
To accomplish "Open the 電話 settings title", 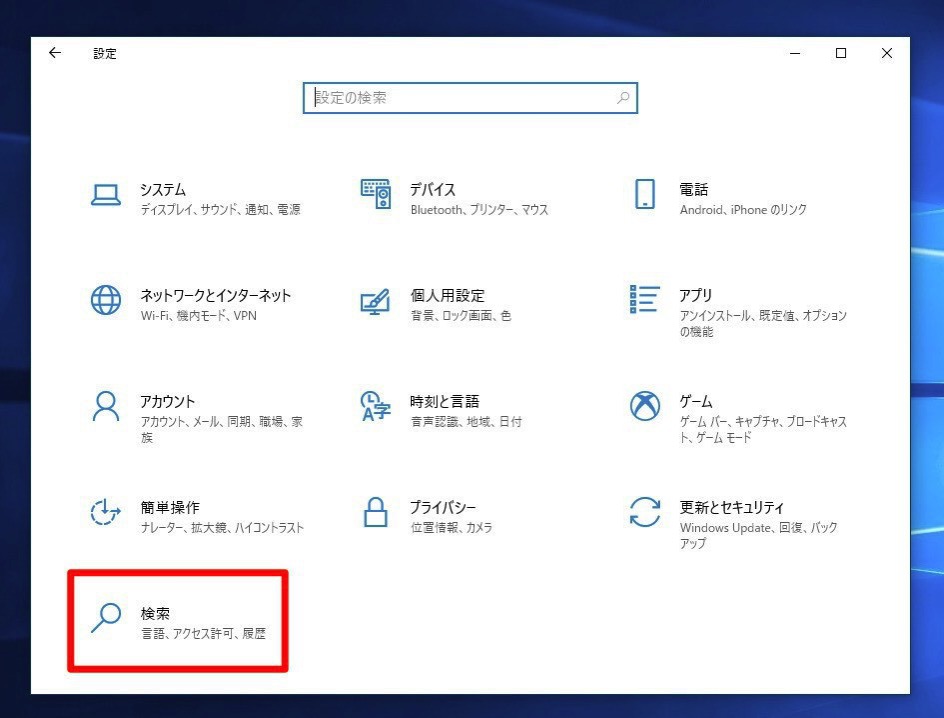I will [694, 190].
